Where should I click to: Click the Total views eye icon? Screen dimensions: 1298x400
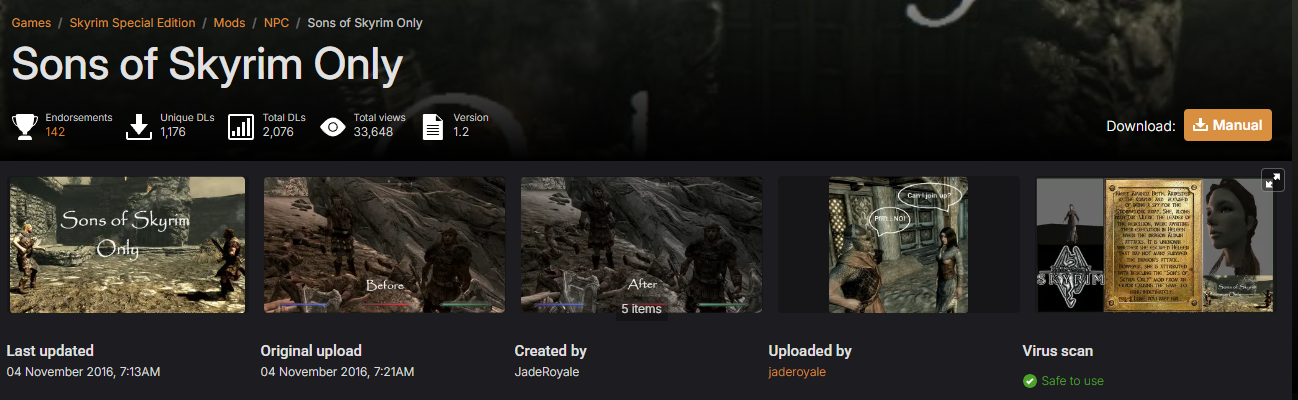click(x=333, y=127)
